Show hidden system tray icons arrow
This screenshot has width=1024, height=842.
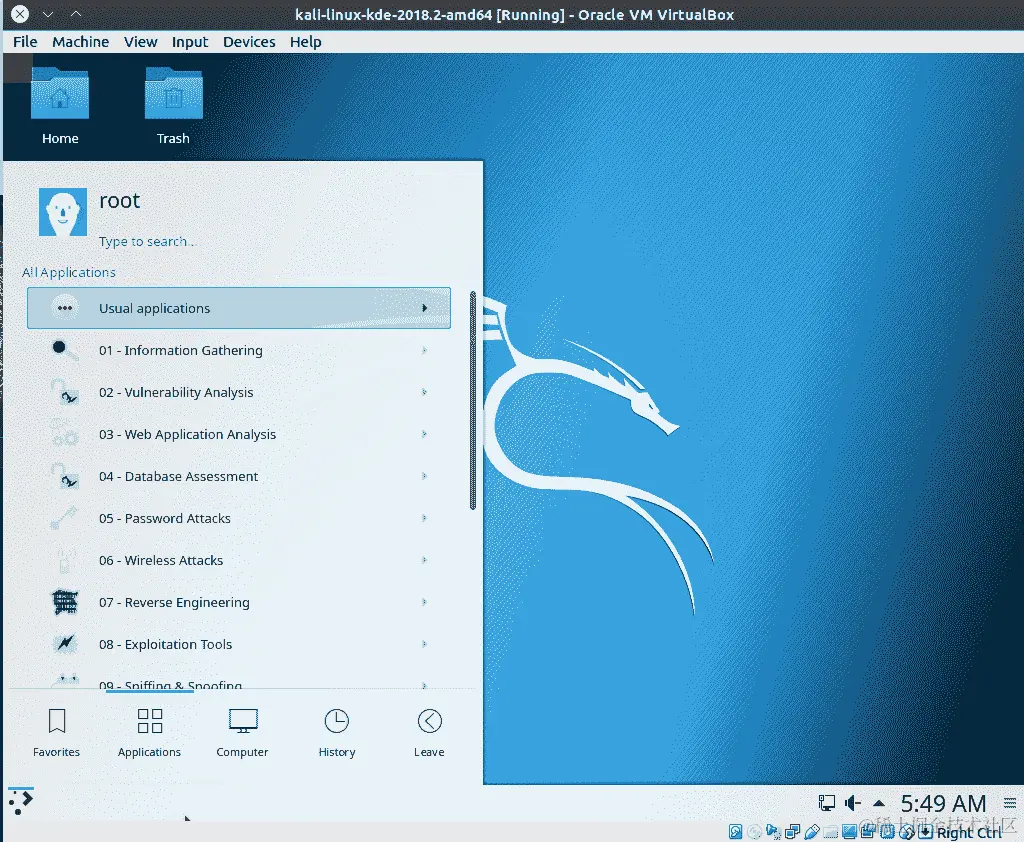(x=879, y=803)
